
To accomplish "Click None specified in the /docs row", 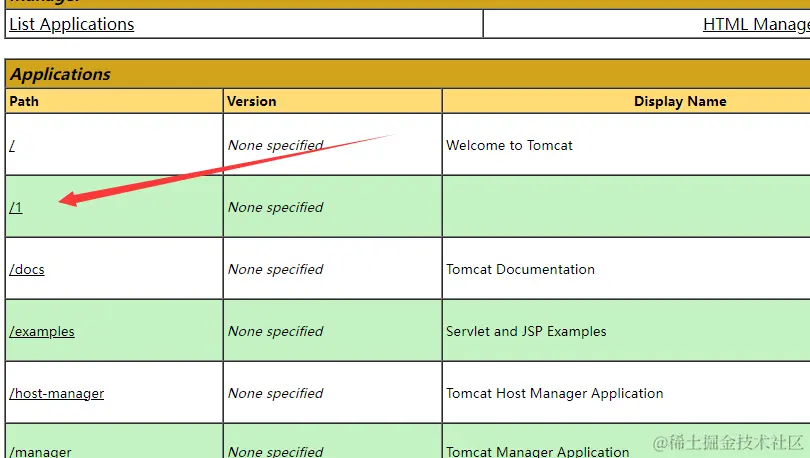I will pyautogui.click(x=275, y=270).
